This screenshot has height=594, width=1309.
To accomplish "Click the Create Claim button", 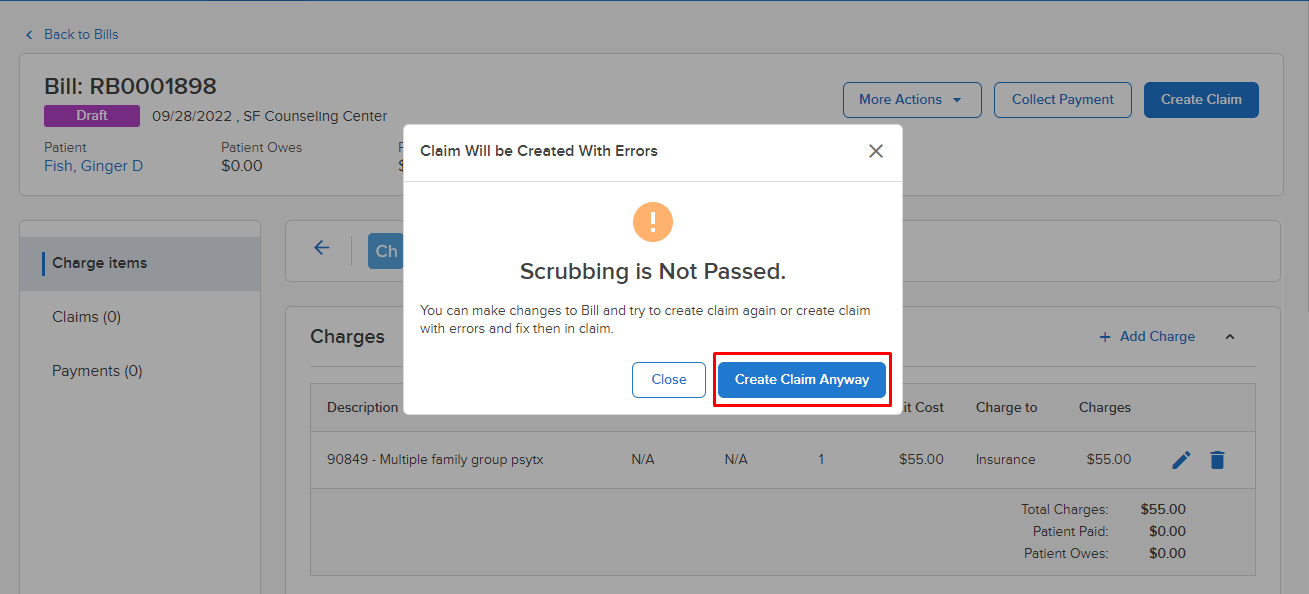I will tap(1200, 99).
